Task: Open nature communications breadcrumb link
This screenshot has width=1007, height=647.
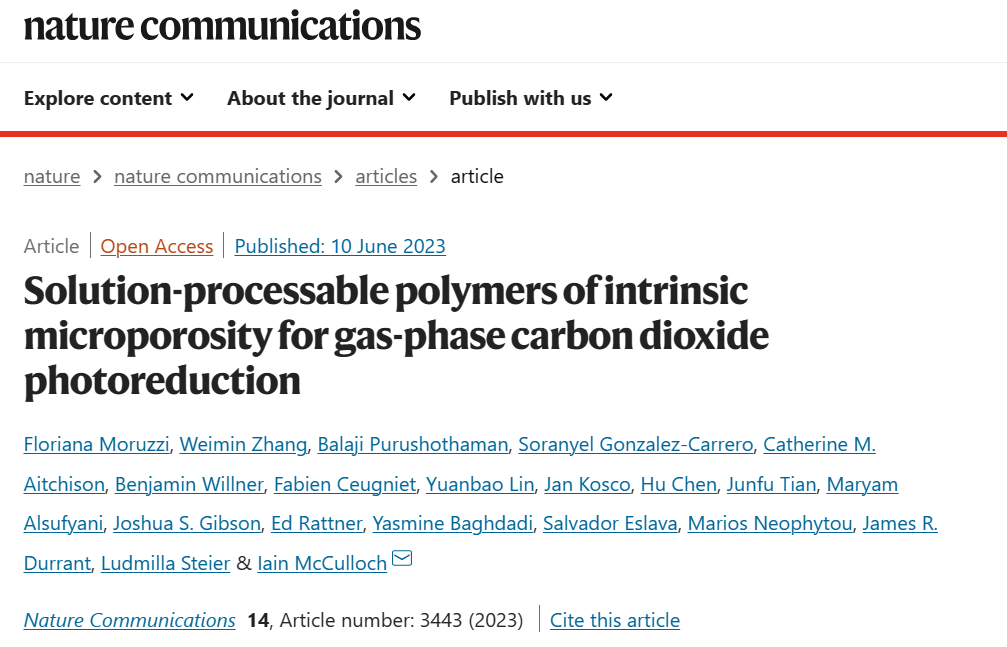Action: [218, 176]
